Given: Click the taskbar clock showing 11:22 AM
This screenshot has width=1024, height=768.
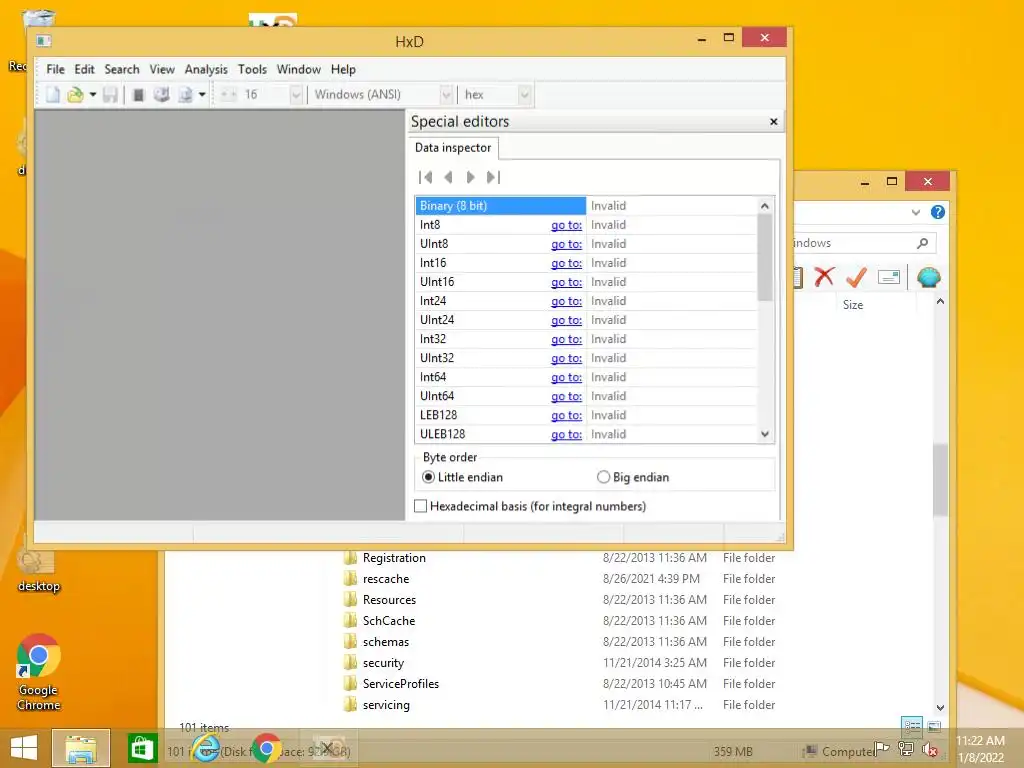Looking at the screenshot, I should point(980,749).
